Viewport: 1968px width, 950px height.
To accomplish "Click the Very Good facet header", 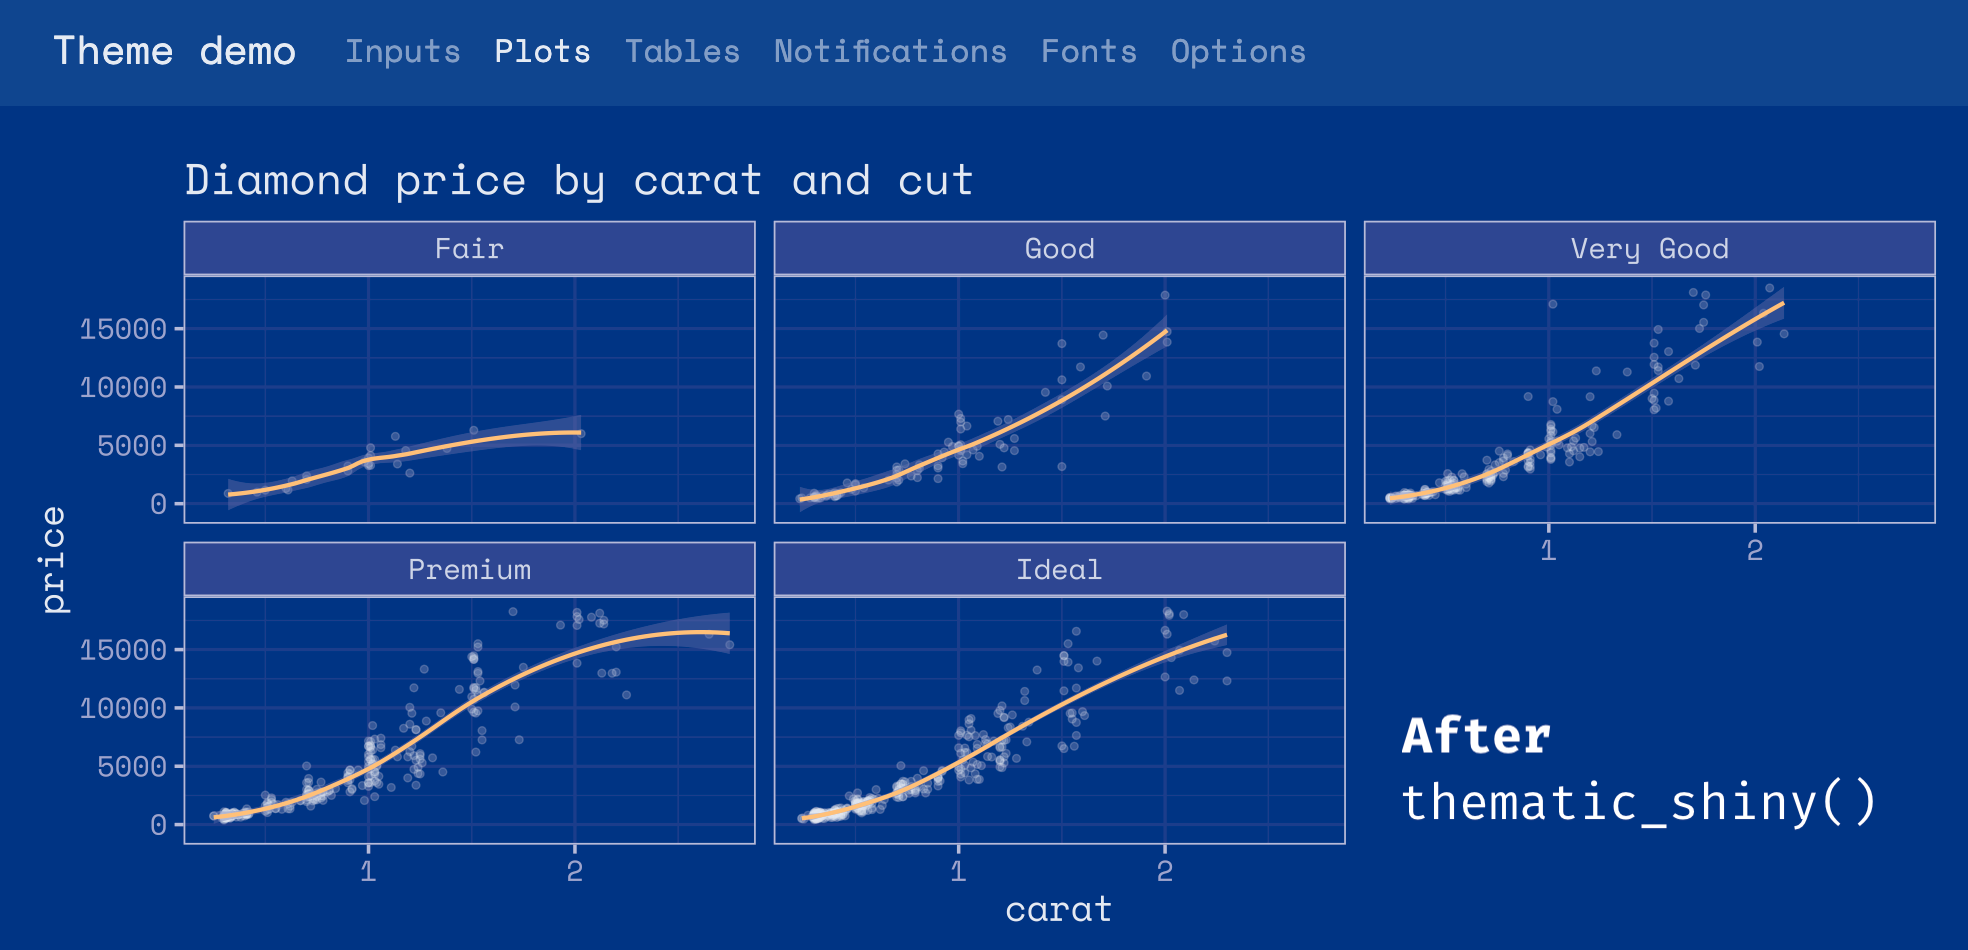I will pyautogui.click(x=1648, y=248).
